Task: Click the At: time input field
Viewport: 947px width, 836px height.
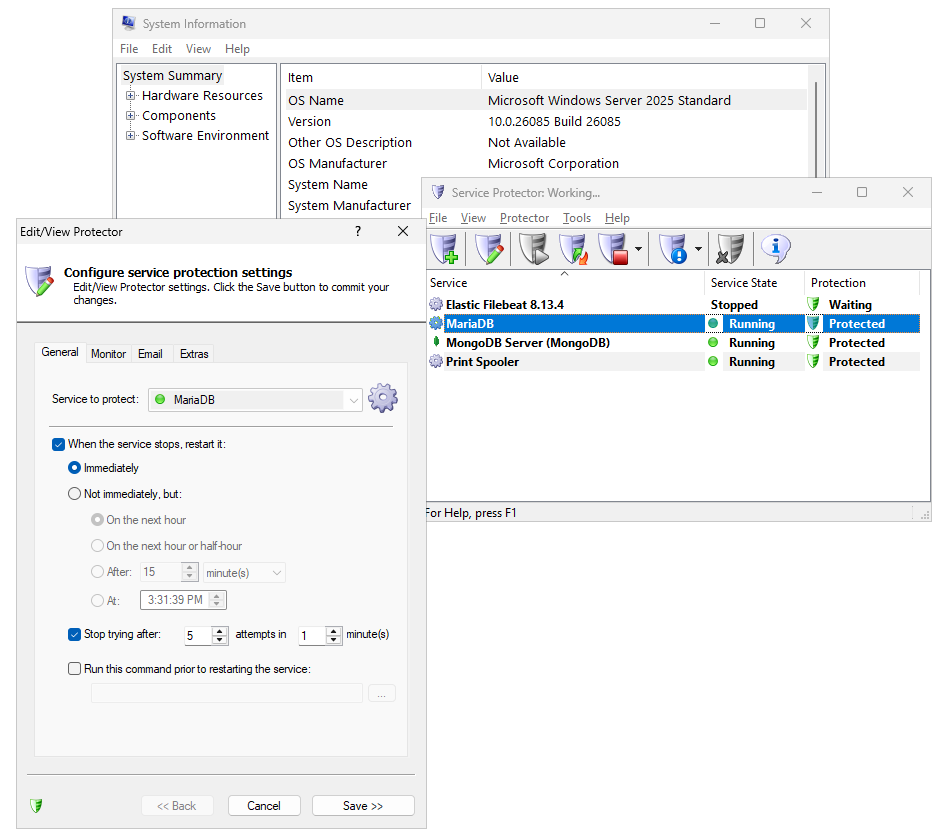Action: tap(184, 600)
